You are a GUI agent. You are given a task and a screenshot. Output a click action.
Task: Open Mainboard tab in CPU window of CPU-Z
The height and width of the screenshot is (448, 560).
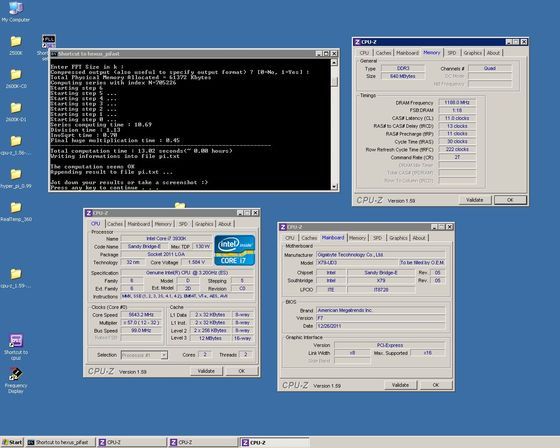pos(139,224)
